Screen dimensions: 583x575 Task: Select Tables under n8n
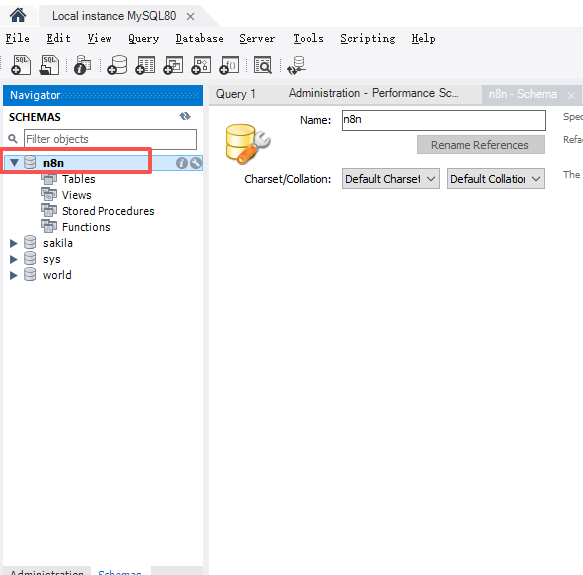click(x=78, y=179)
